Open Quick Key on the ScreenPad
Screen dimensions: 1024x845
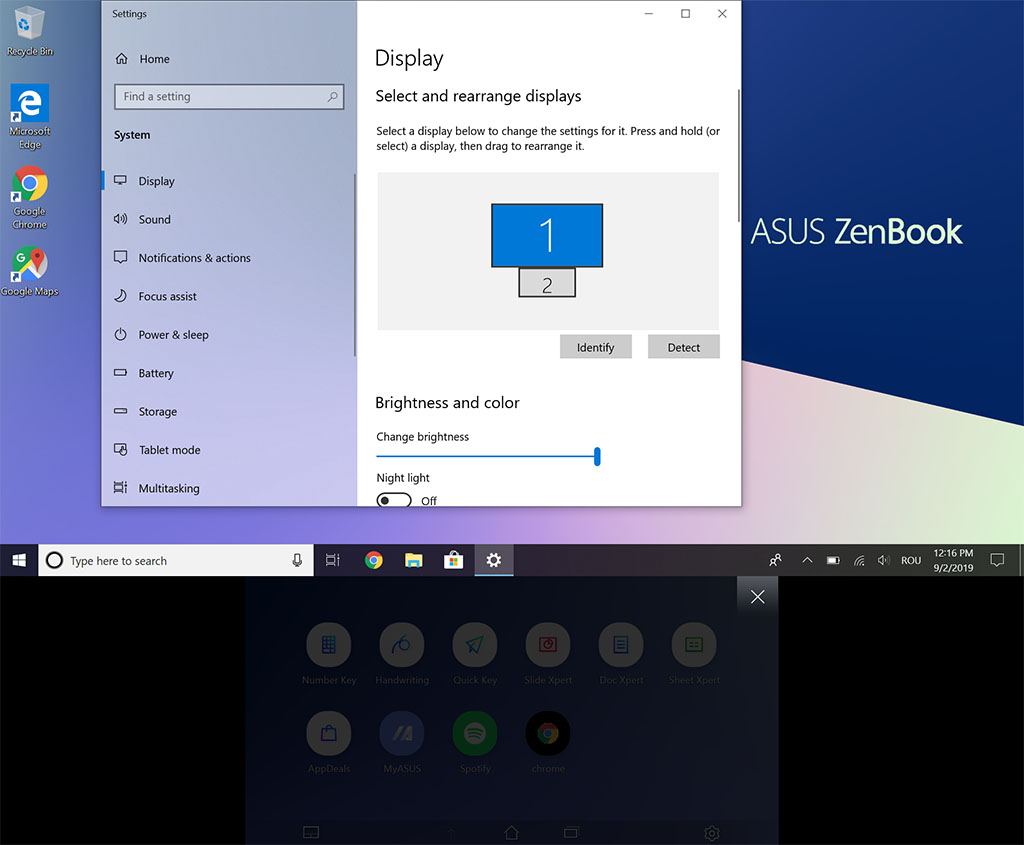[x=475, y=654]
